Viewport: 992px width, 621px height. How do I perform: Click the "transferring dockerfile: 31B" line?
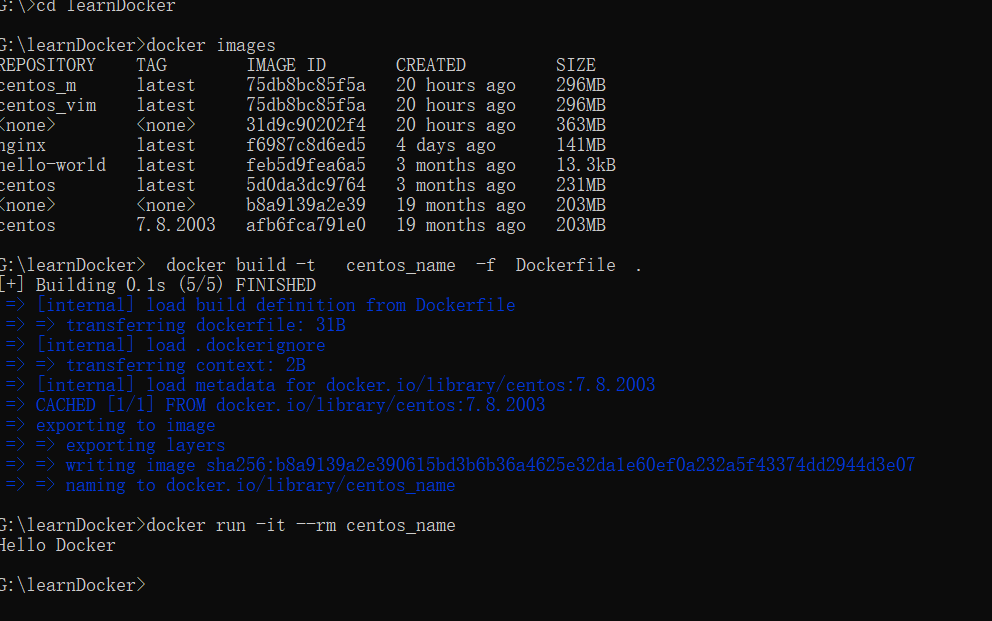(x=205, y=325)
